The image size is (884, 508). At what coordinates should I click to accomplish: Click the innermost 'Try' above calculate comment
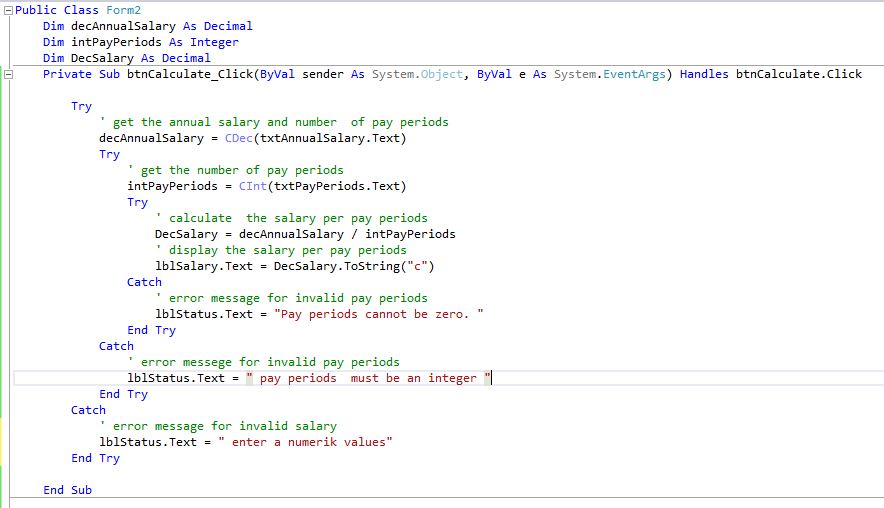(x=138, y=202)
